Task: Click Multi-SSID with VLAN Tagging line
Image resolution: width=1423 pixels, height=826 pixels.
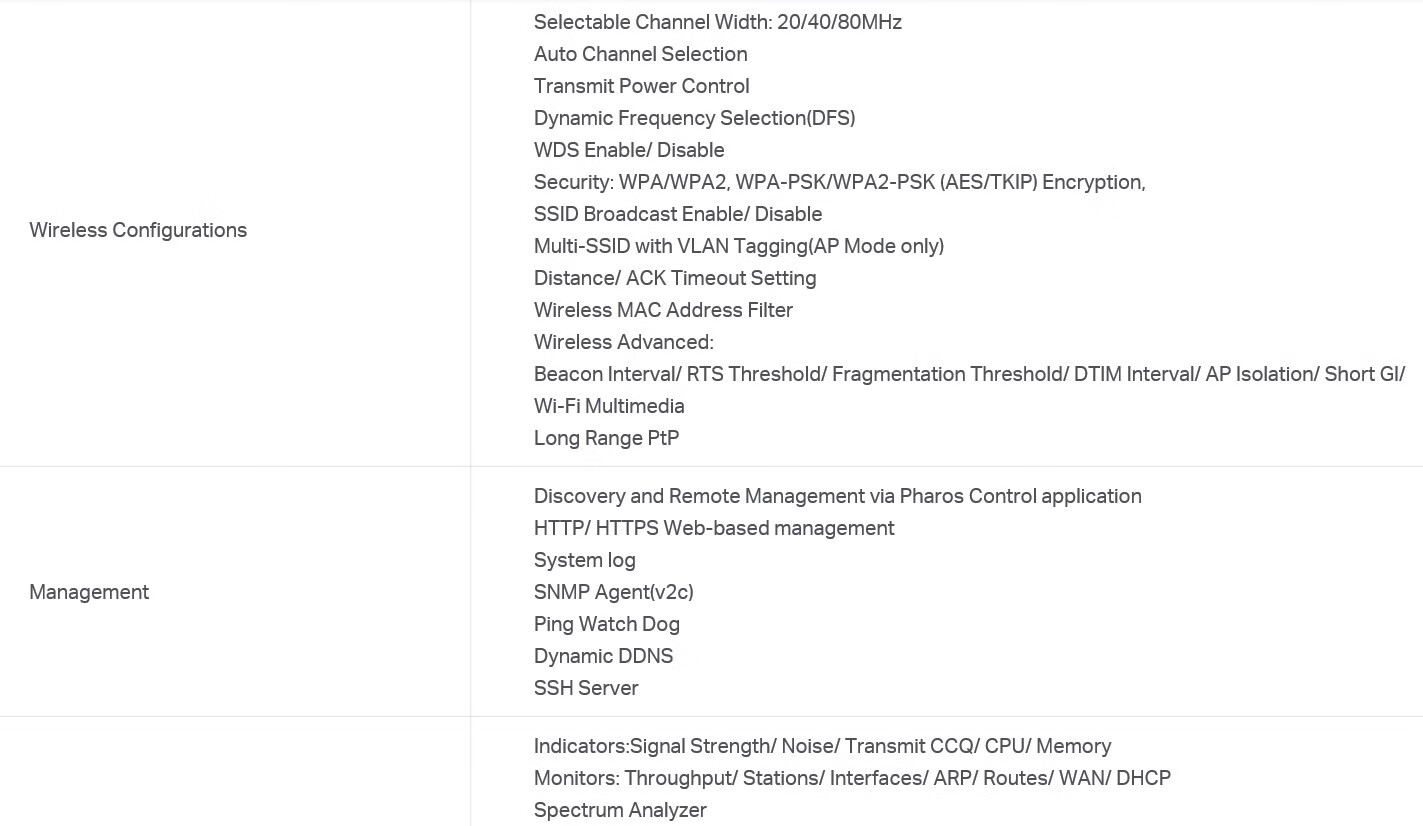Action: [x=739, y=246]
